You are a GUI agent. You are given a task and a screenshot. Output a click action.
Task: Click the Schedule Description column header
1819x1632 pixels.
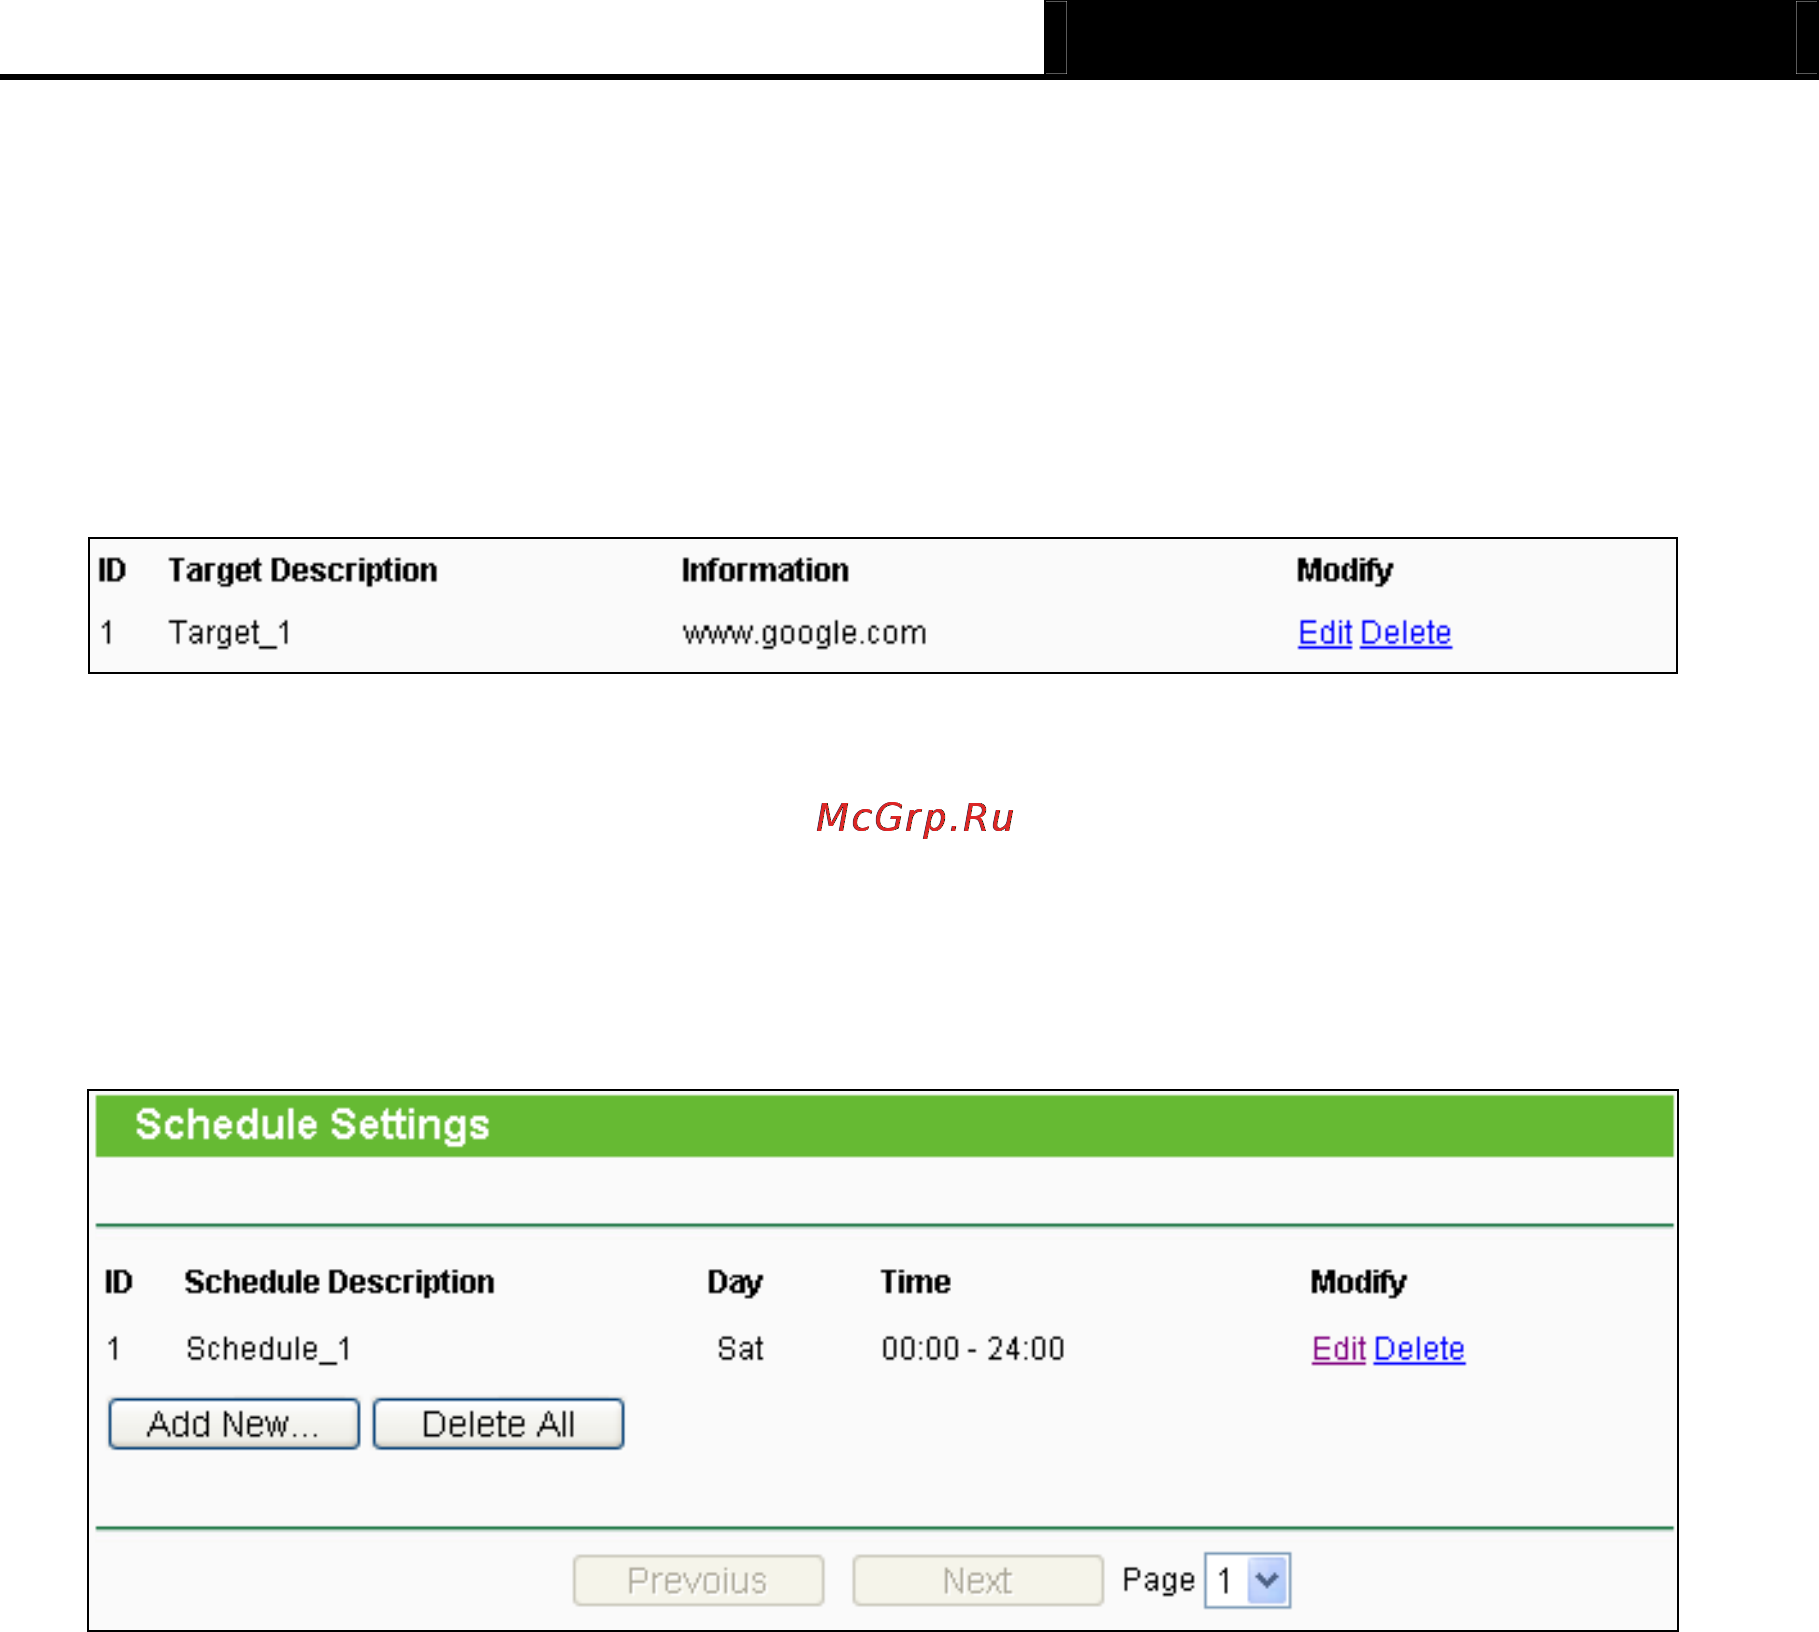[x=340, y=1282]
